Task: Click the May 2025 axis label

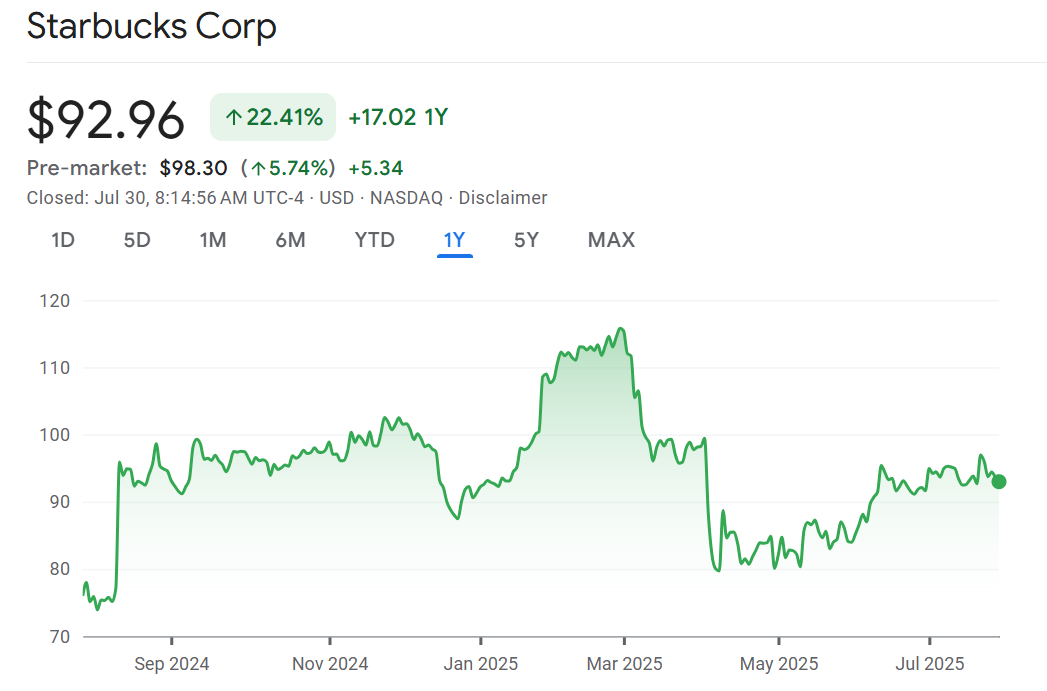Action: (x=779, y=664)
